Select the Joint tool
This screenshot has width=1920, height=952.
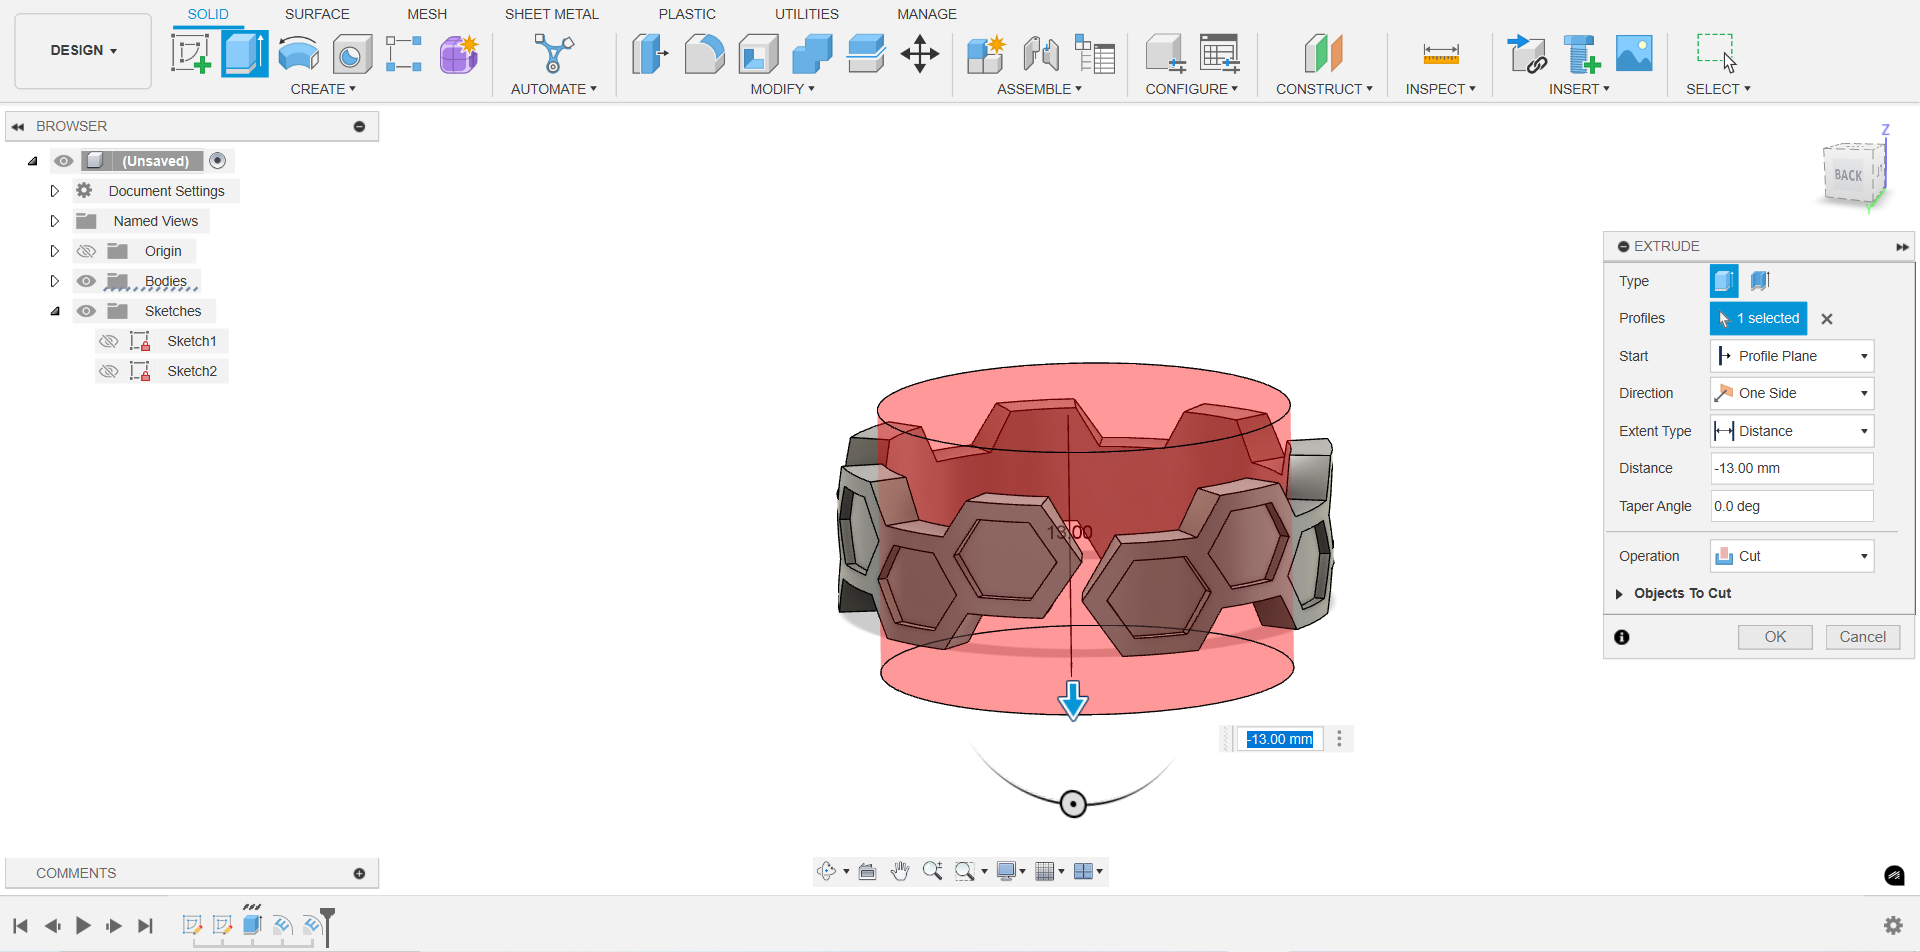pos(1041,53)
